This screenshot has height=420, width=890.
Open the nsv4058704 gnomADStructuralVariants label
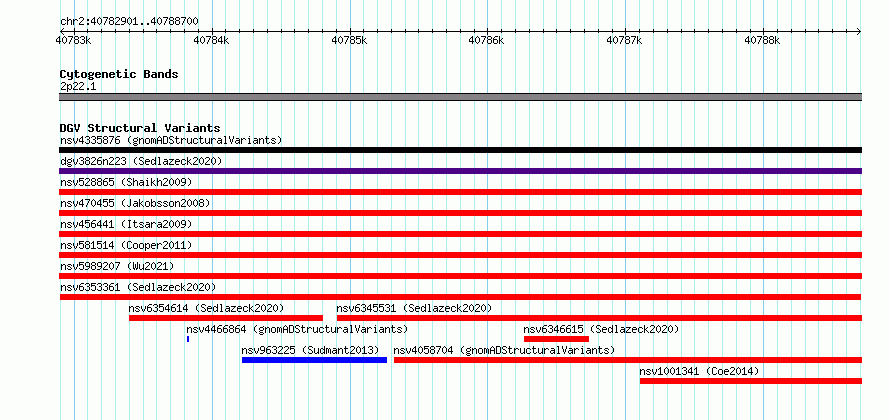click(504, 350)
